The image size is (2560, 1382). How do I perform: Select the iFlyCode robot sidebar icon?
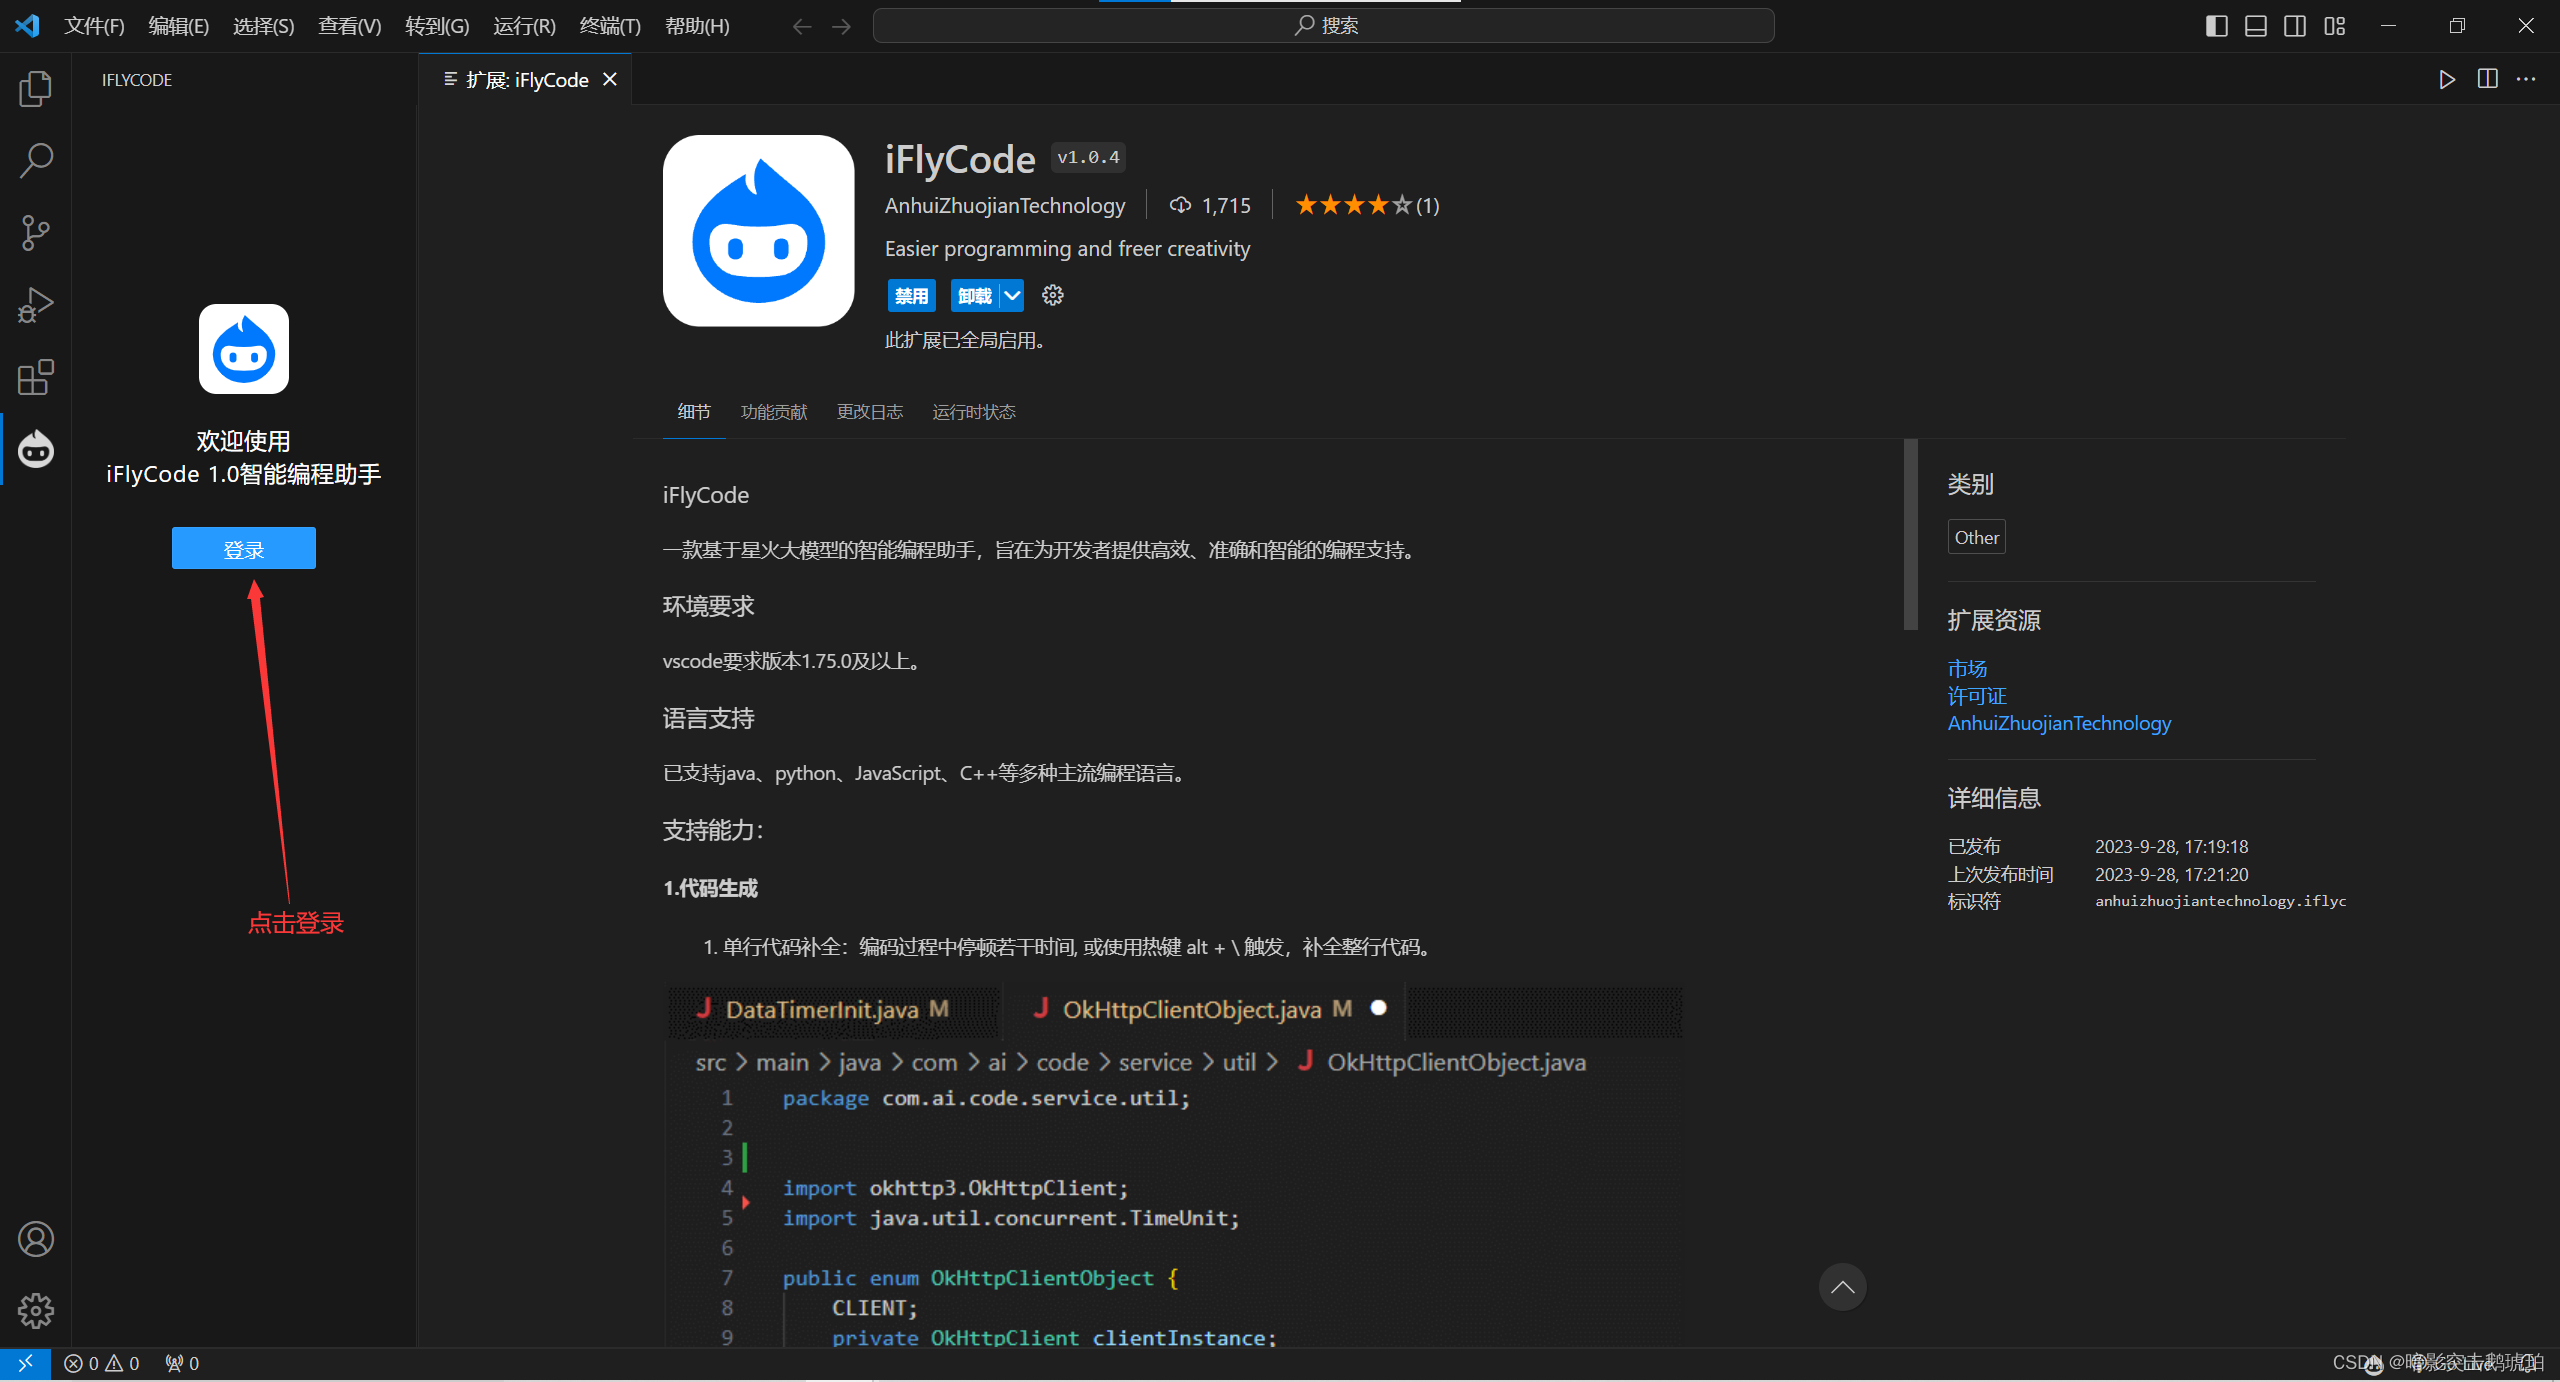pyautogui.click(x=35, y=449)
